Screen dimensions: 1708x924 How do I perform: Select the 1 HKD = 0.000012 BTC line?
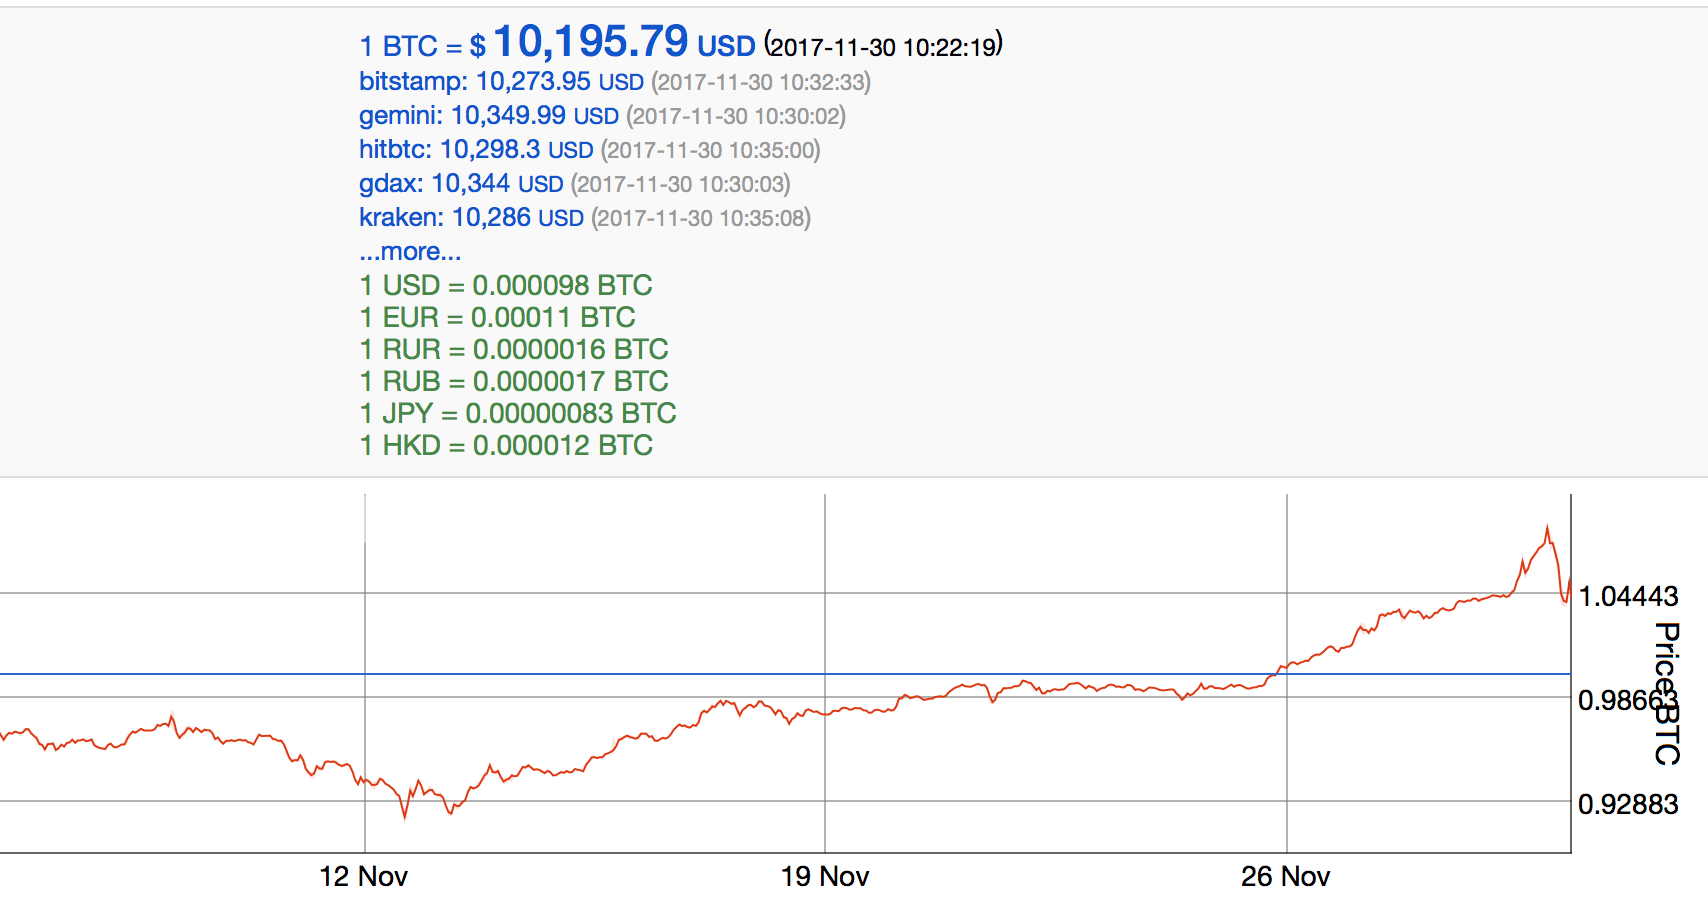coord(506,446)
